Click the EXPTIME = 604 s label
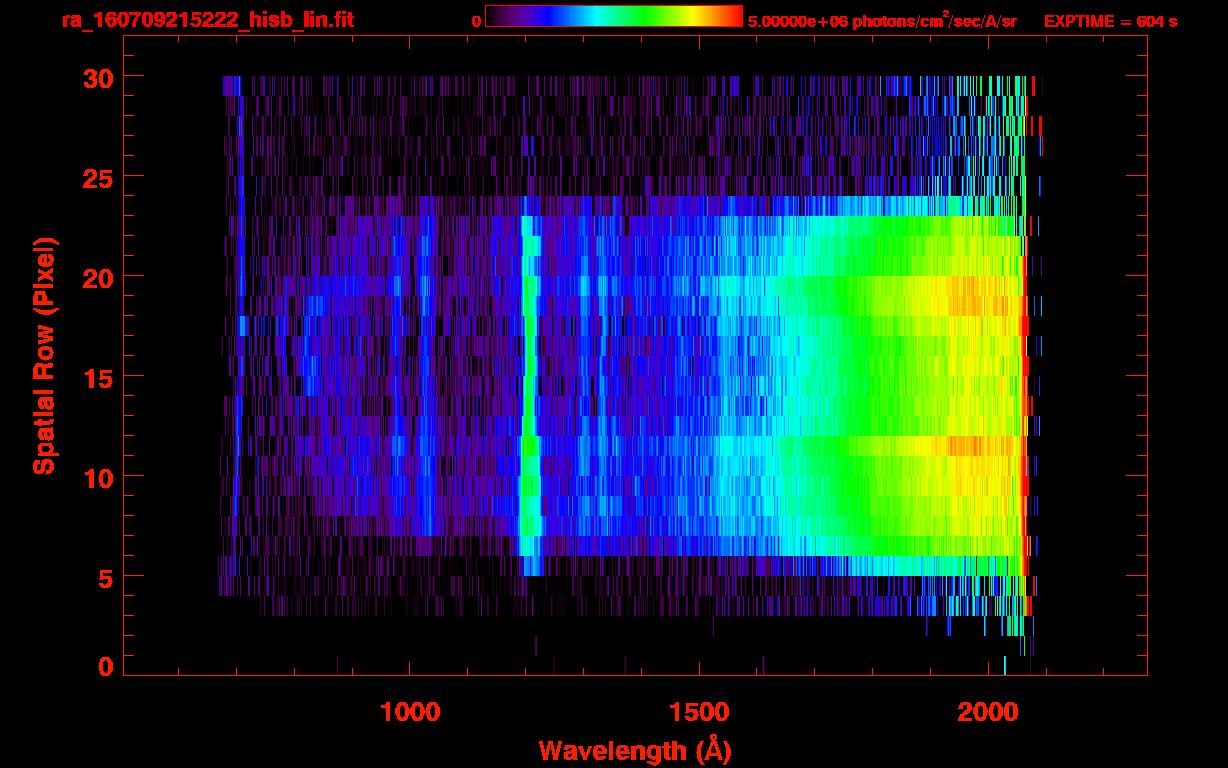This screenshot has width=1228, height=768. click(1110, 21)
